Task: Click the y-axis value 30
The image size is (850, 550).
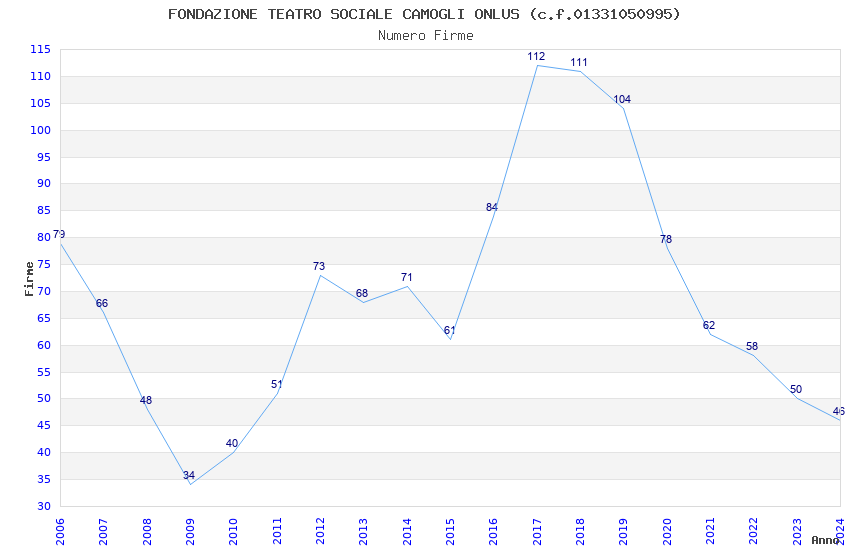Action: click(44, 506)
